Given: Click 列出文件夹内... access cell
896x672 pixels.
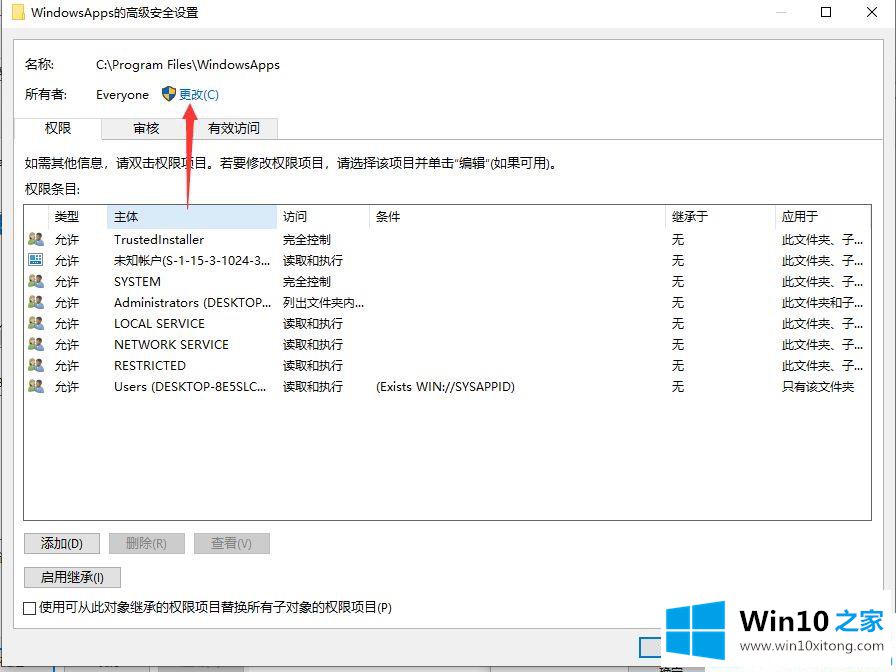Looking at the screenshot, I should click(323, 303).
